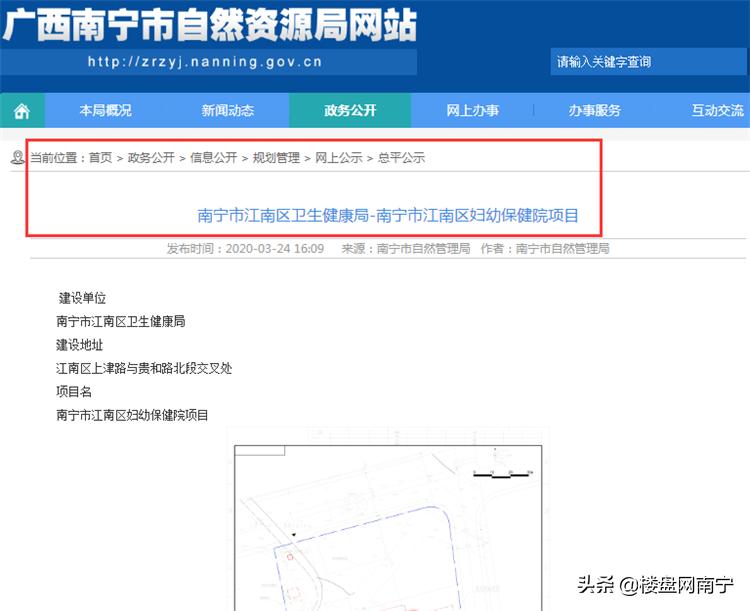Image resolution: width=750 pixels, height=611 pixels.
Task: Click the home icon in navigation bar
Action: tap(22, 111)
